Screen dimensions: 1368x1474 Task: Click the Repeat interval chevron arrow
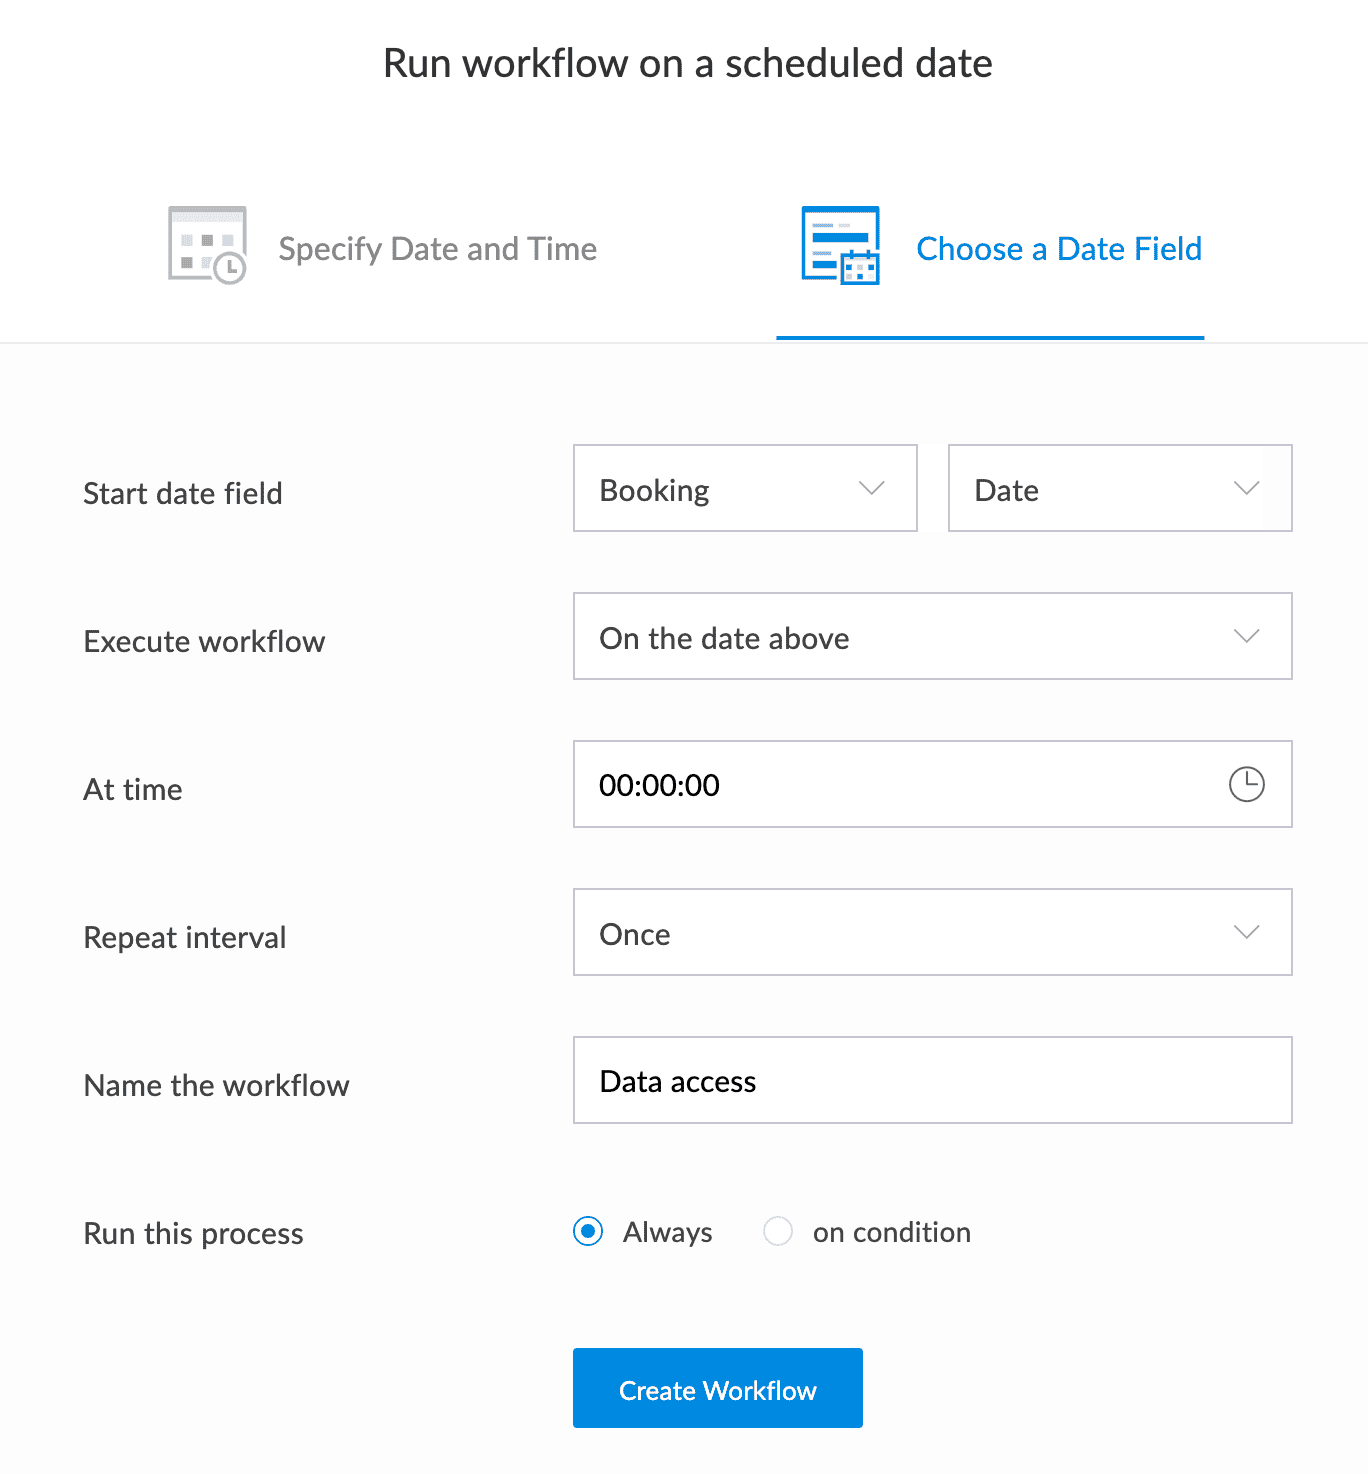pyautogui.click(x=1246, y=932)
